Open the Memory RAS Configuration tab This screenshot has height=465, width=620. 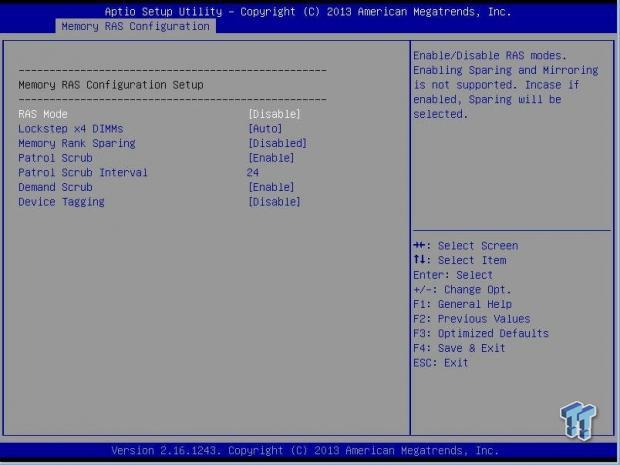(136, 26)
